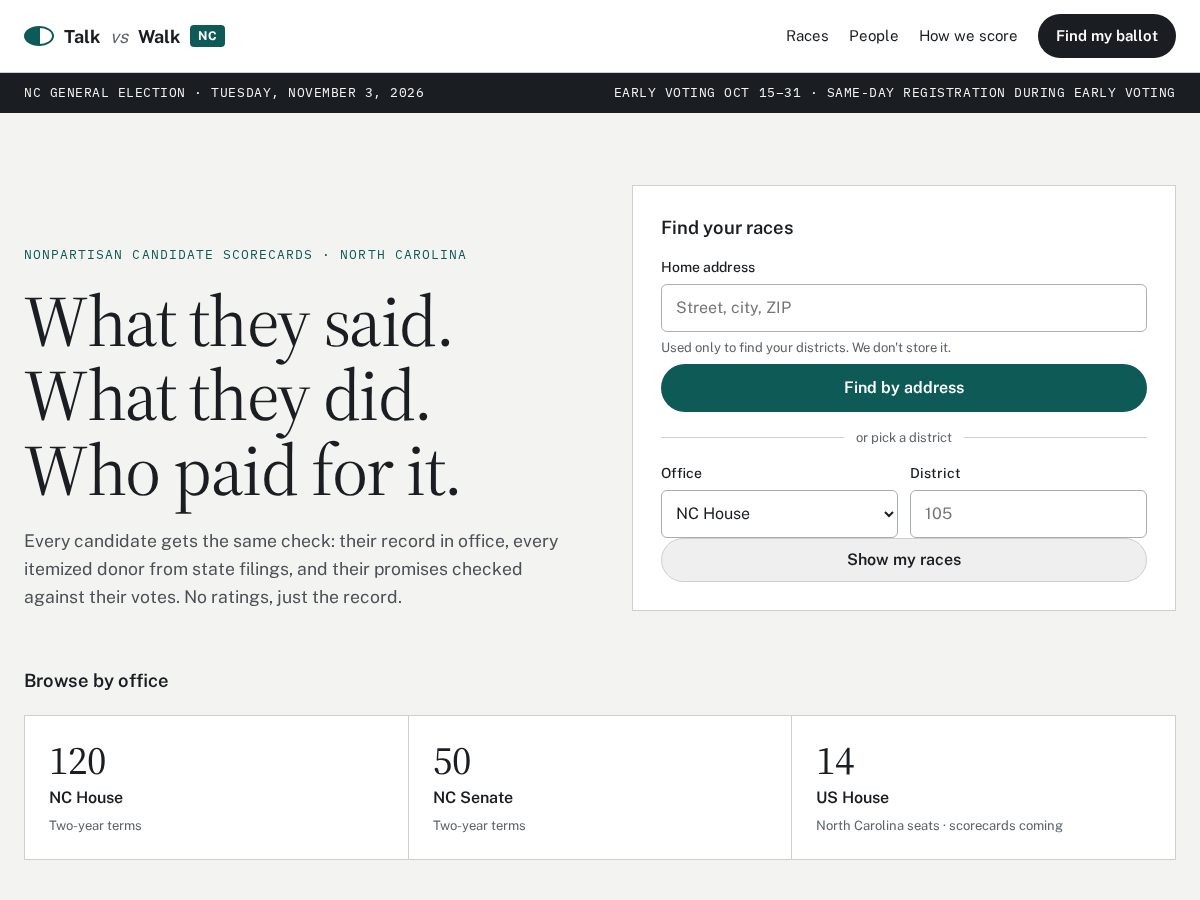Click 'Every candidate gets the same check' paragraph

coord(291,569)
